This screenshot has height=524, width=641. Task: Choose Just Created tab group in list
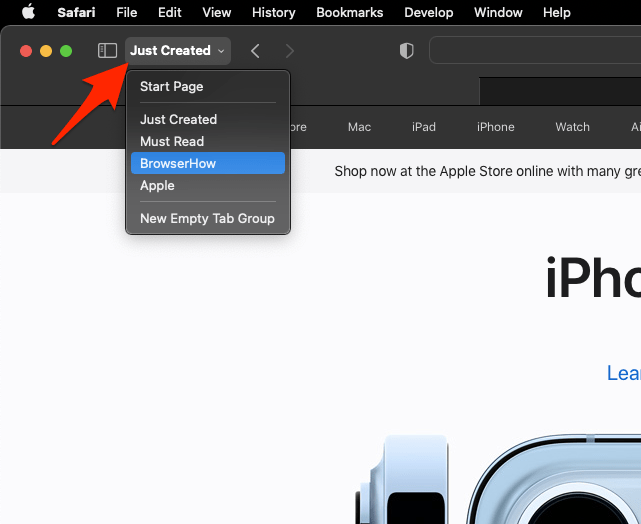point(178,119)
